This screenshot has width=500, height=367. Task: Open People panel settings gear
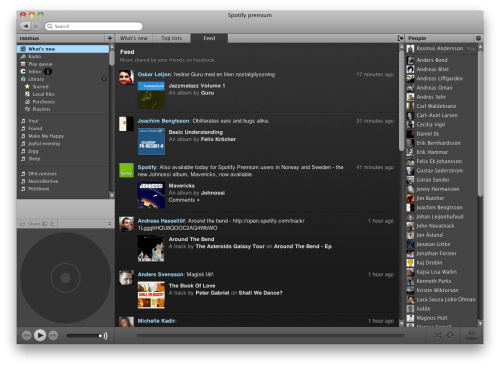pyautogui.click(x=478, y=38)
